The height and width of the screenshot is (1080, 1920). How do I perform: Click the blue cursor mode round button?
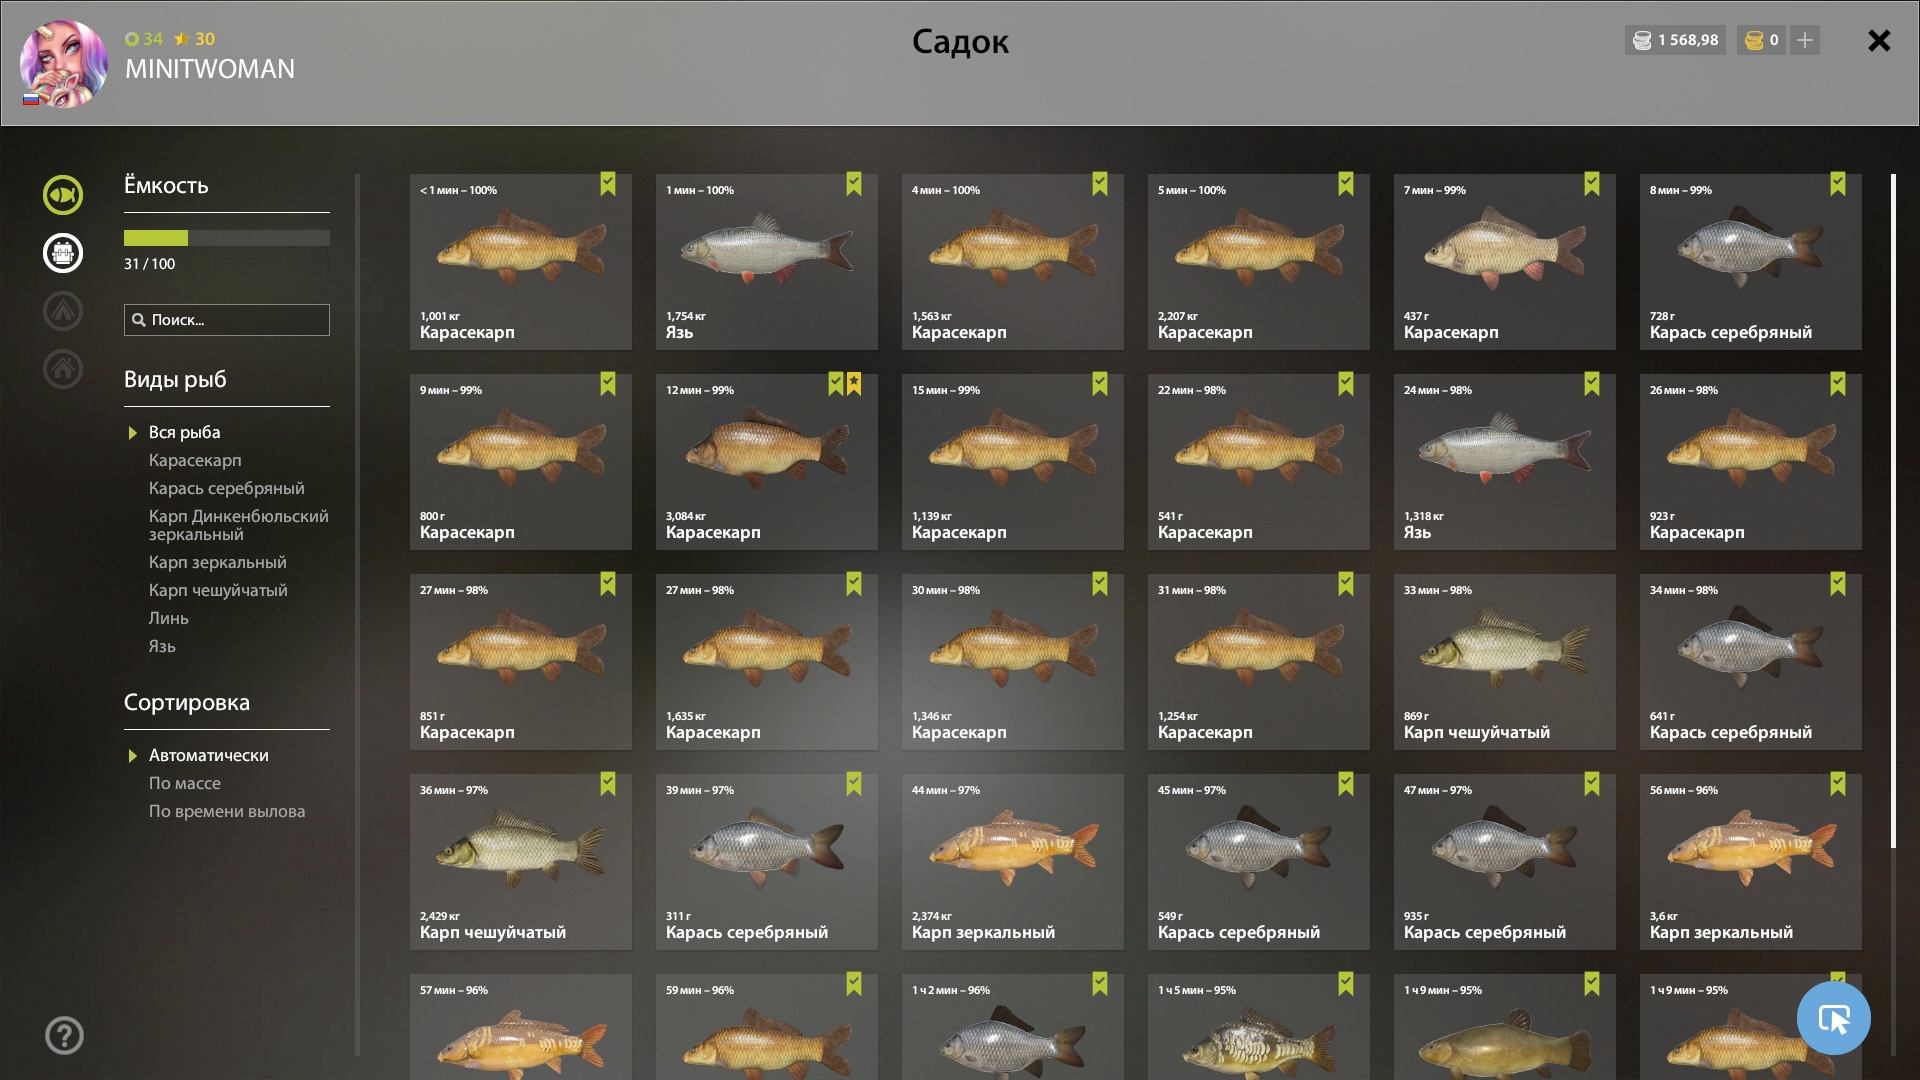(1834, 1018)
